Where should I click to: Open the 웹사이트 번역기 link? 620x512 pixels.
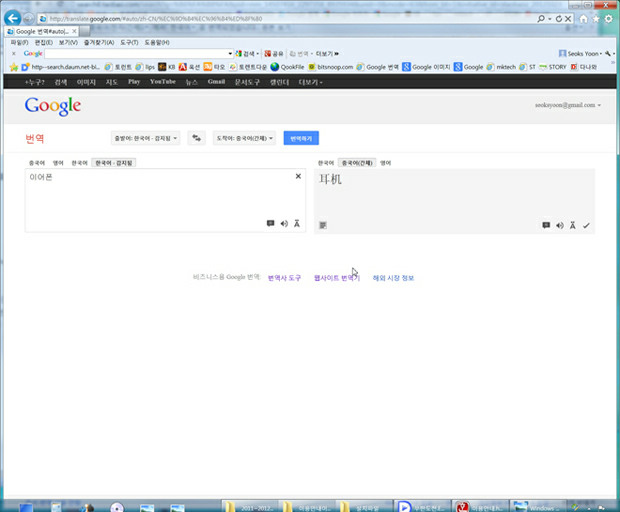[337, 278]
